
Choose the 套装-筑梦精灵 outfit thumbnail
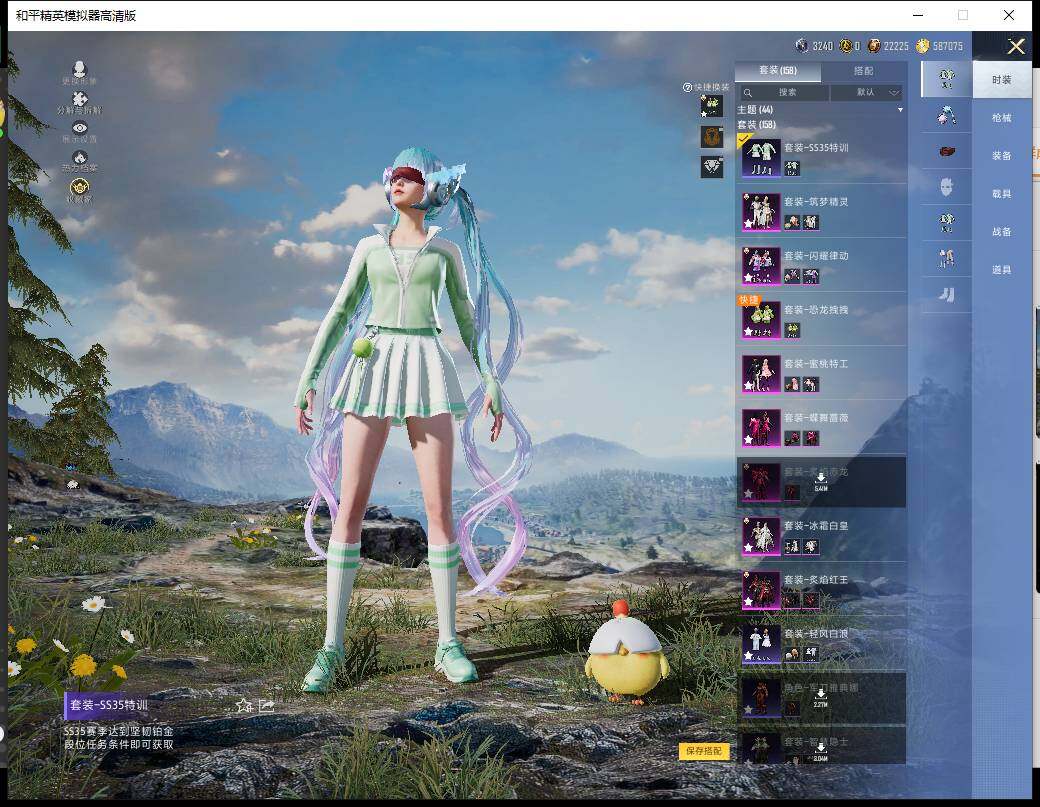(762, 211)
